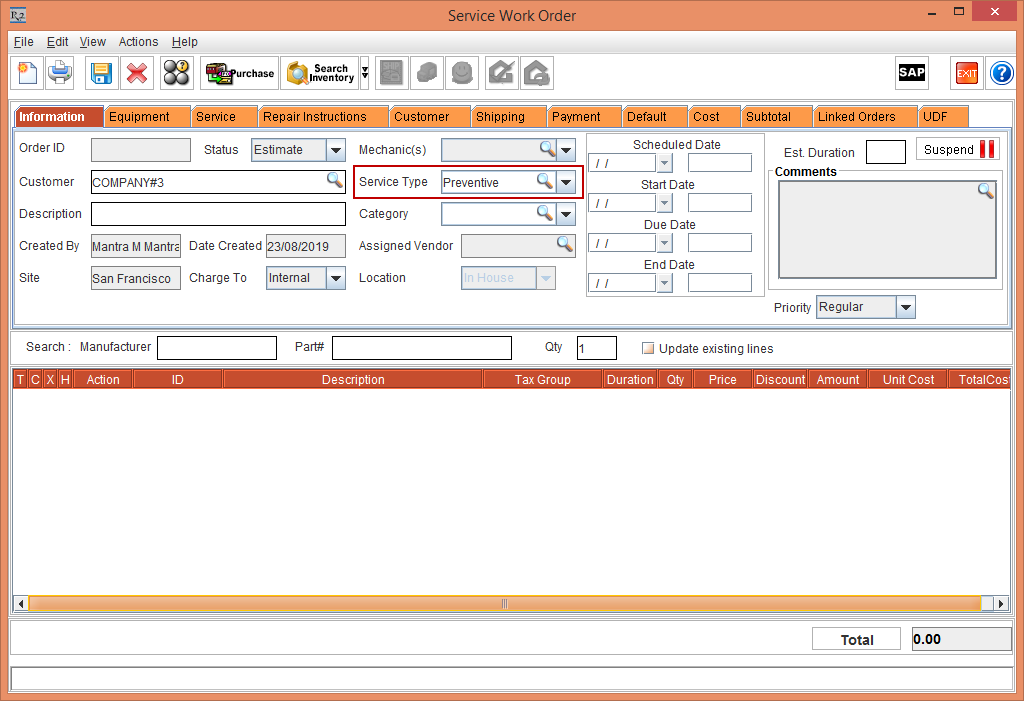Open the Service Type dropdown arrow
1024x701 pixels.
(566, 182)
